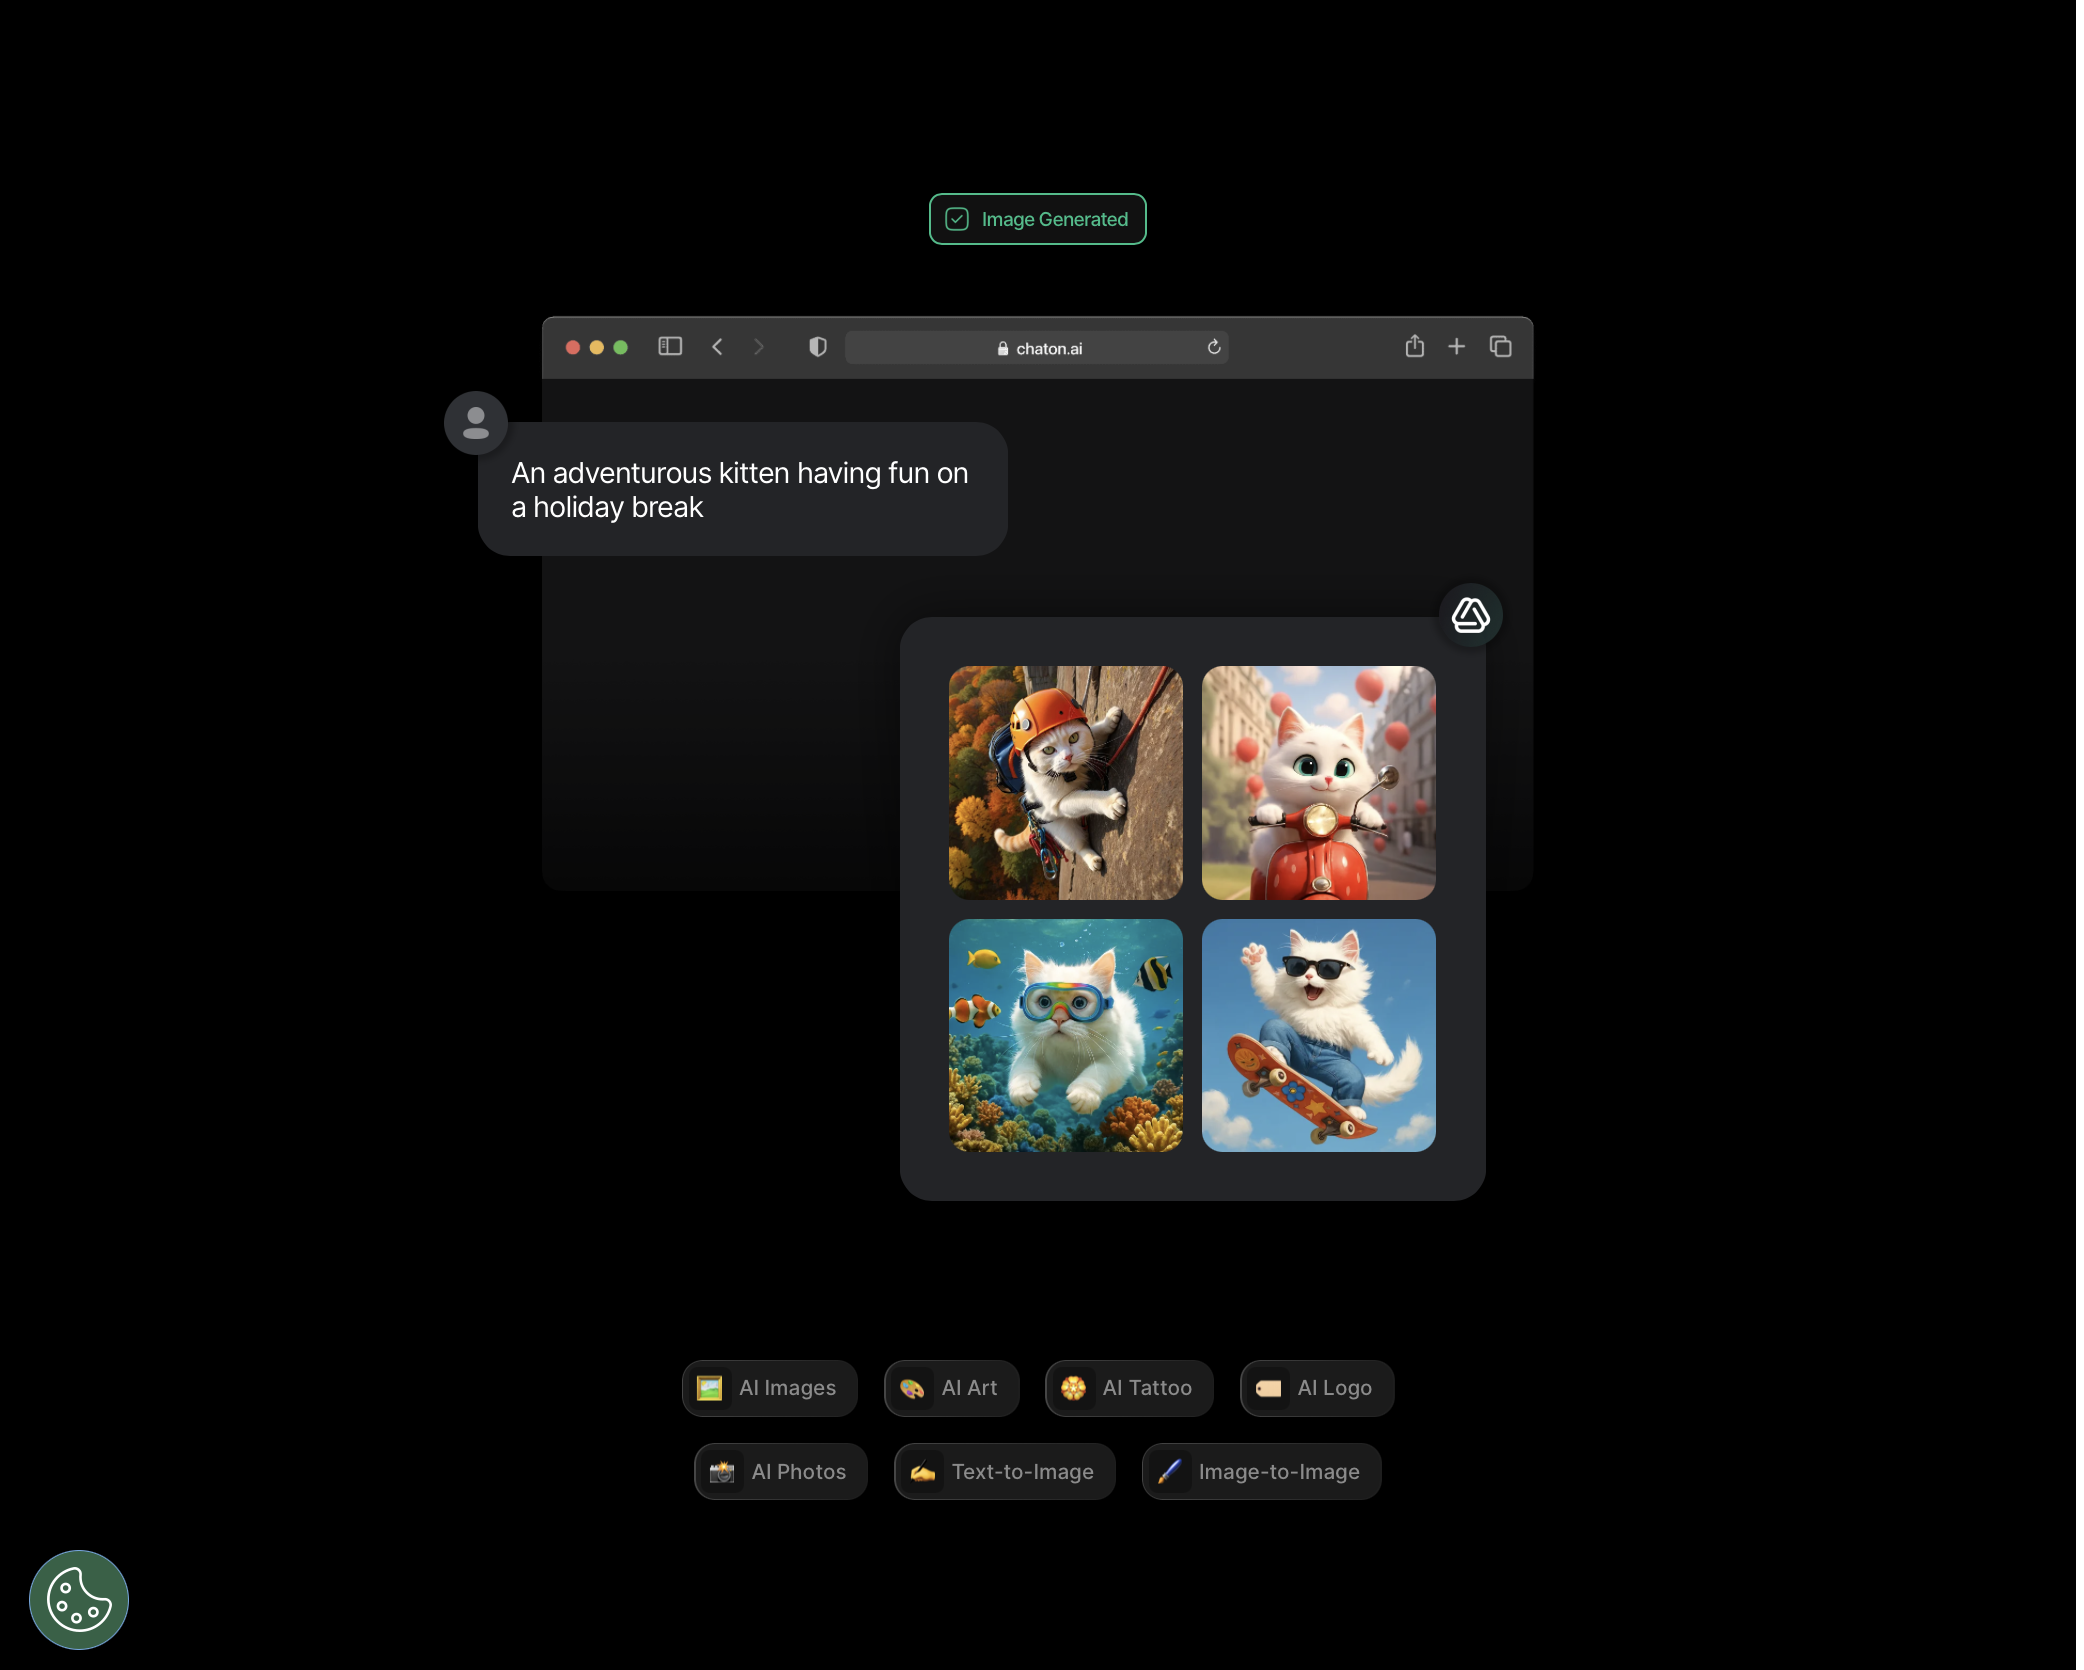
Task: Choose the AI Tattoo option
Action: [1128, 1388]
